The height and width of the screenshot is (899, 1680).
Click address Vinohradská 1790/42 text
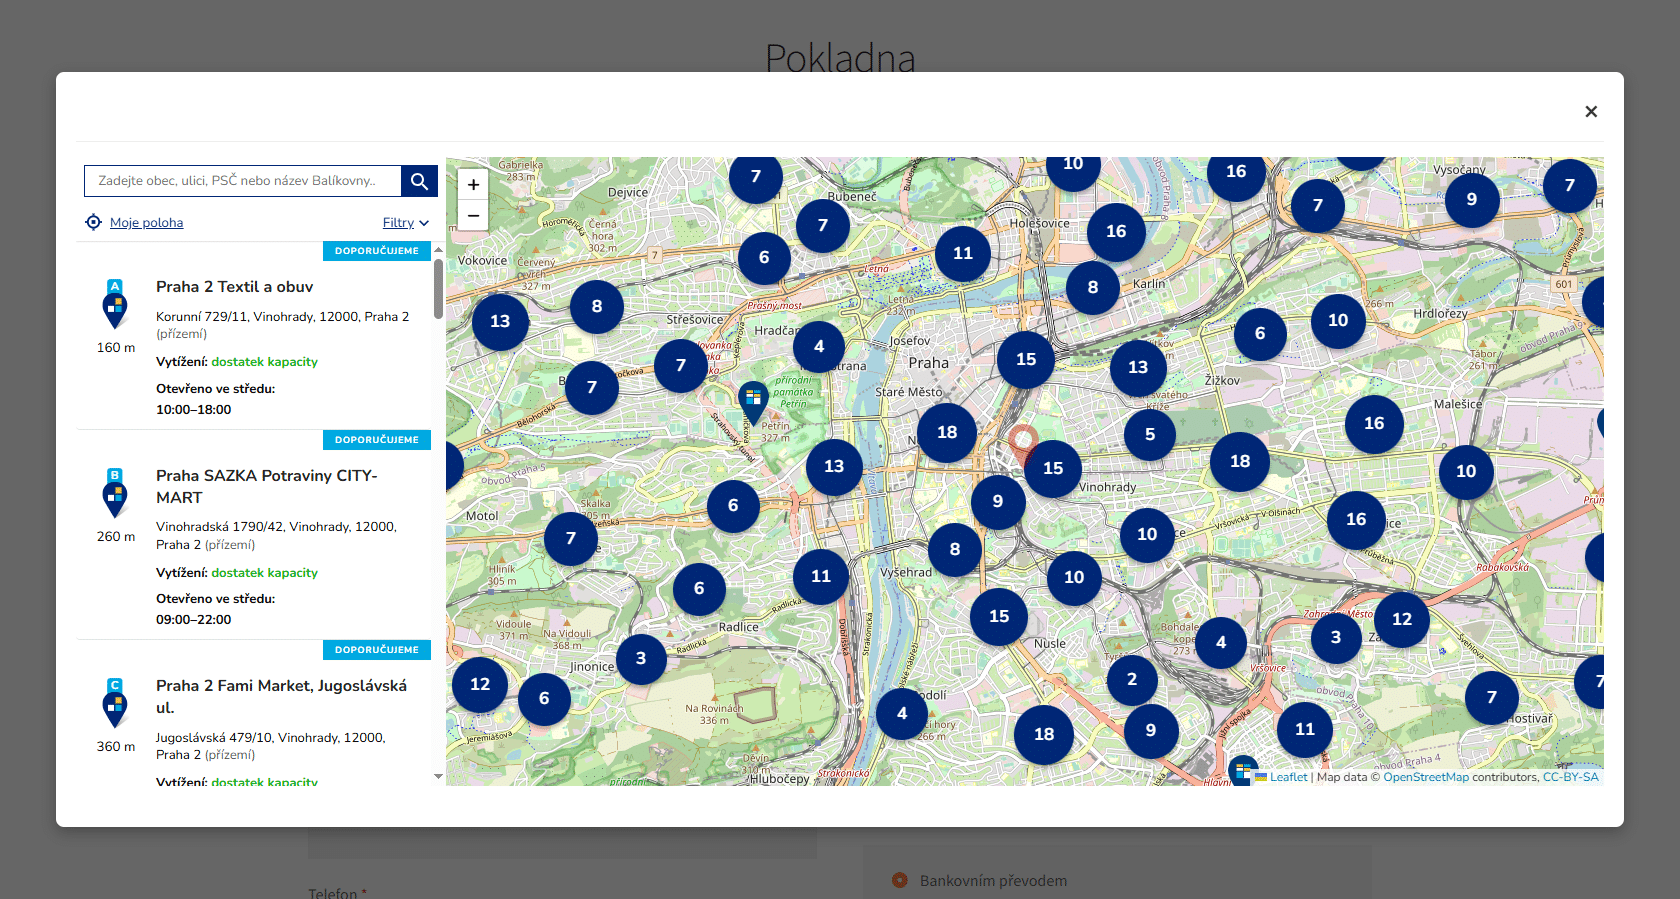276,536
